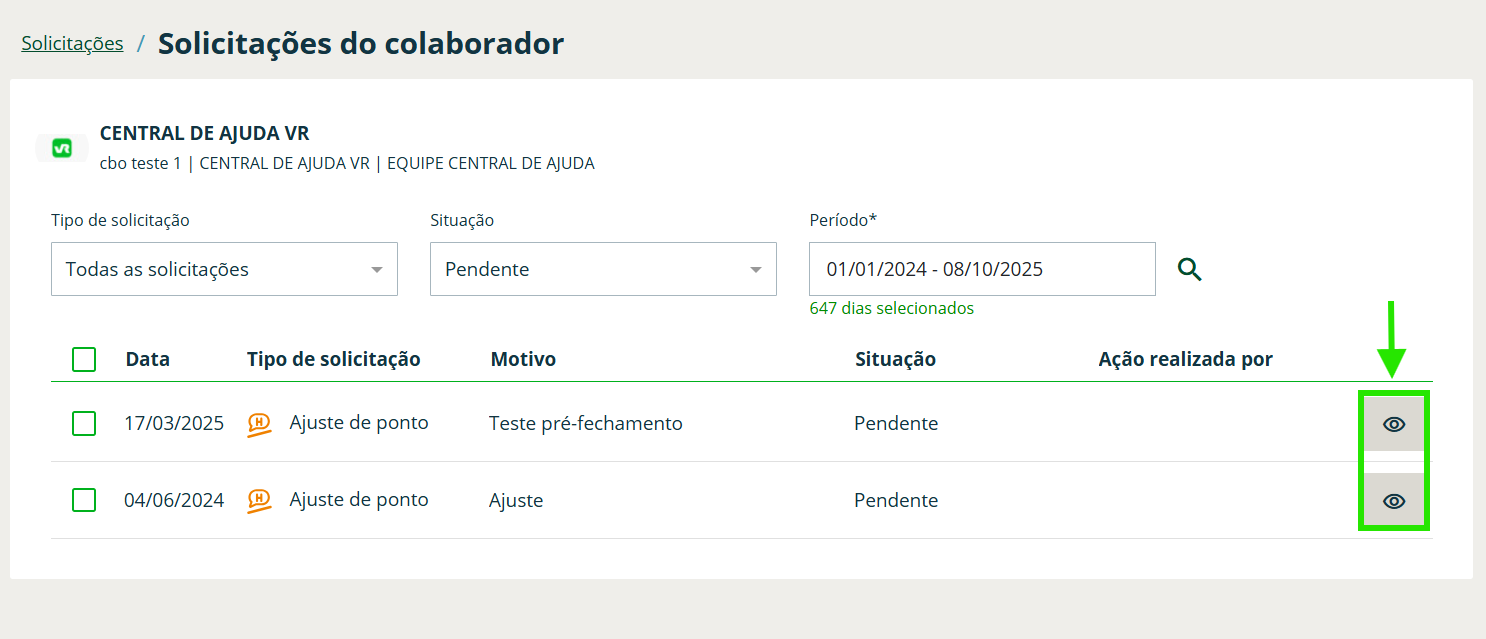Viewport: 1486px width, 639px height.
Task: Select all requests with the header checkbox
Action: coord(84,359)
